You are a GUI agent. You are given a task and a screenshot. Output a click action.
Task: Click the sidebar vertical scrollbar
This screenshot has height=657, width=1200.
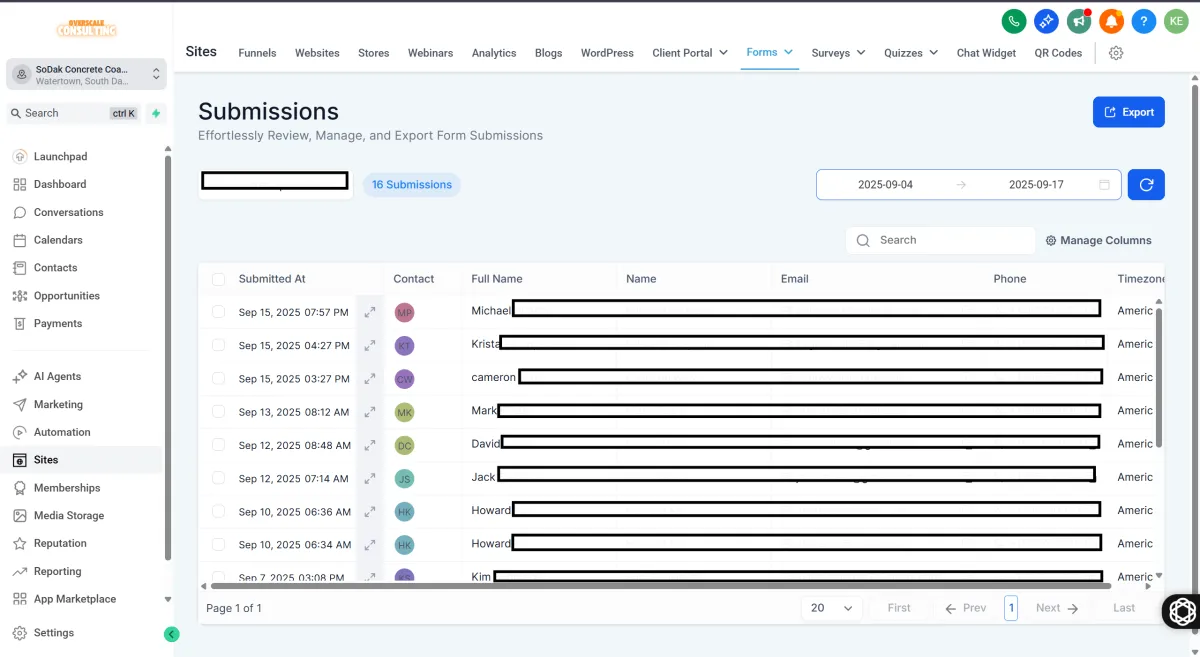coord(168,358)
